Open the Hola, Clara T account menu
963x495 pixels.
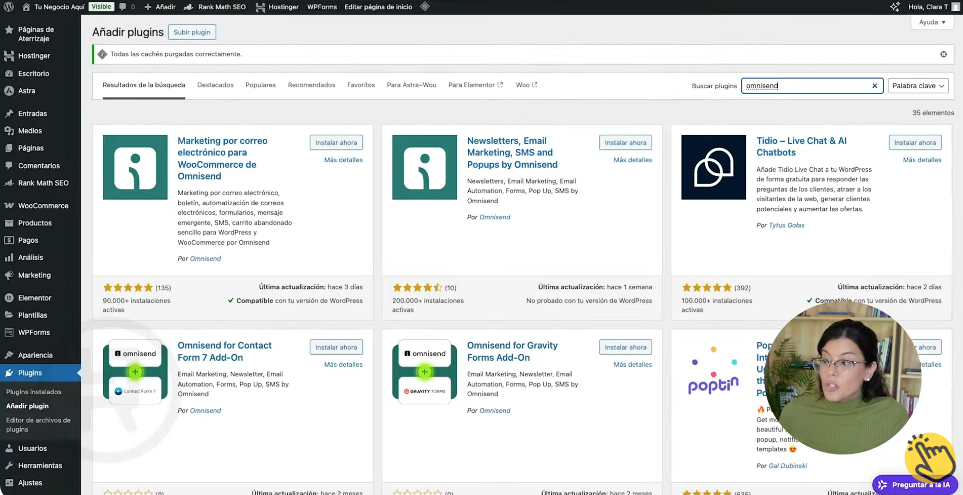point(932,7)
